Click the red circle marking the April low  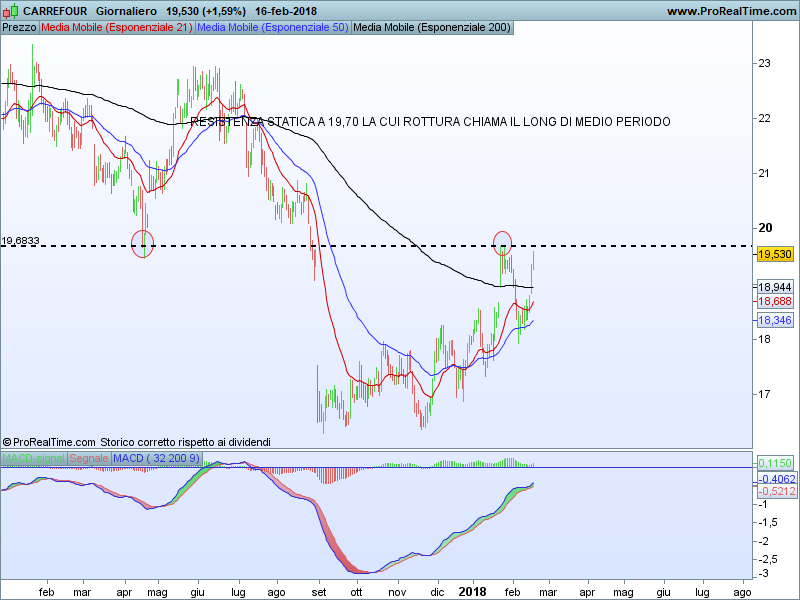[144, 243]
